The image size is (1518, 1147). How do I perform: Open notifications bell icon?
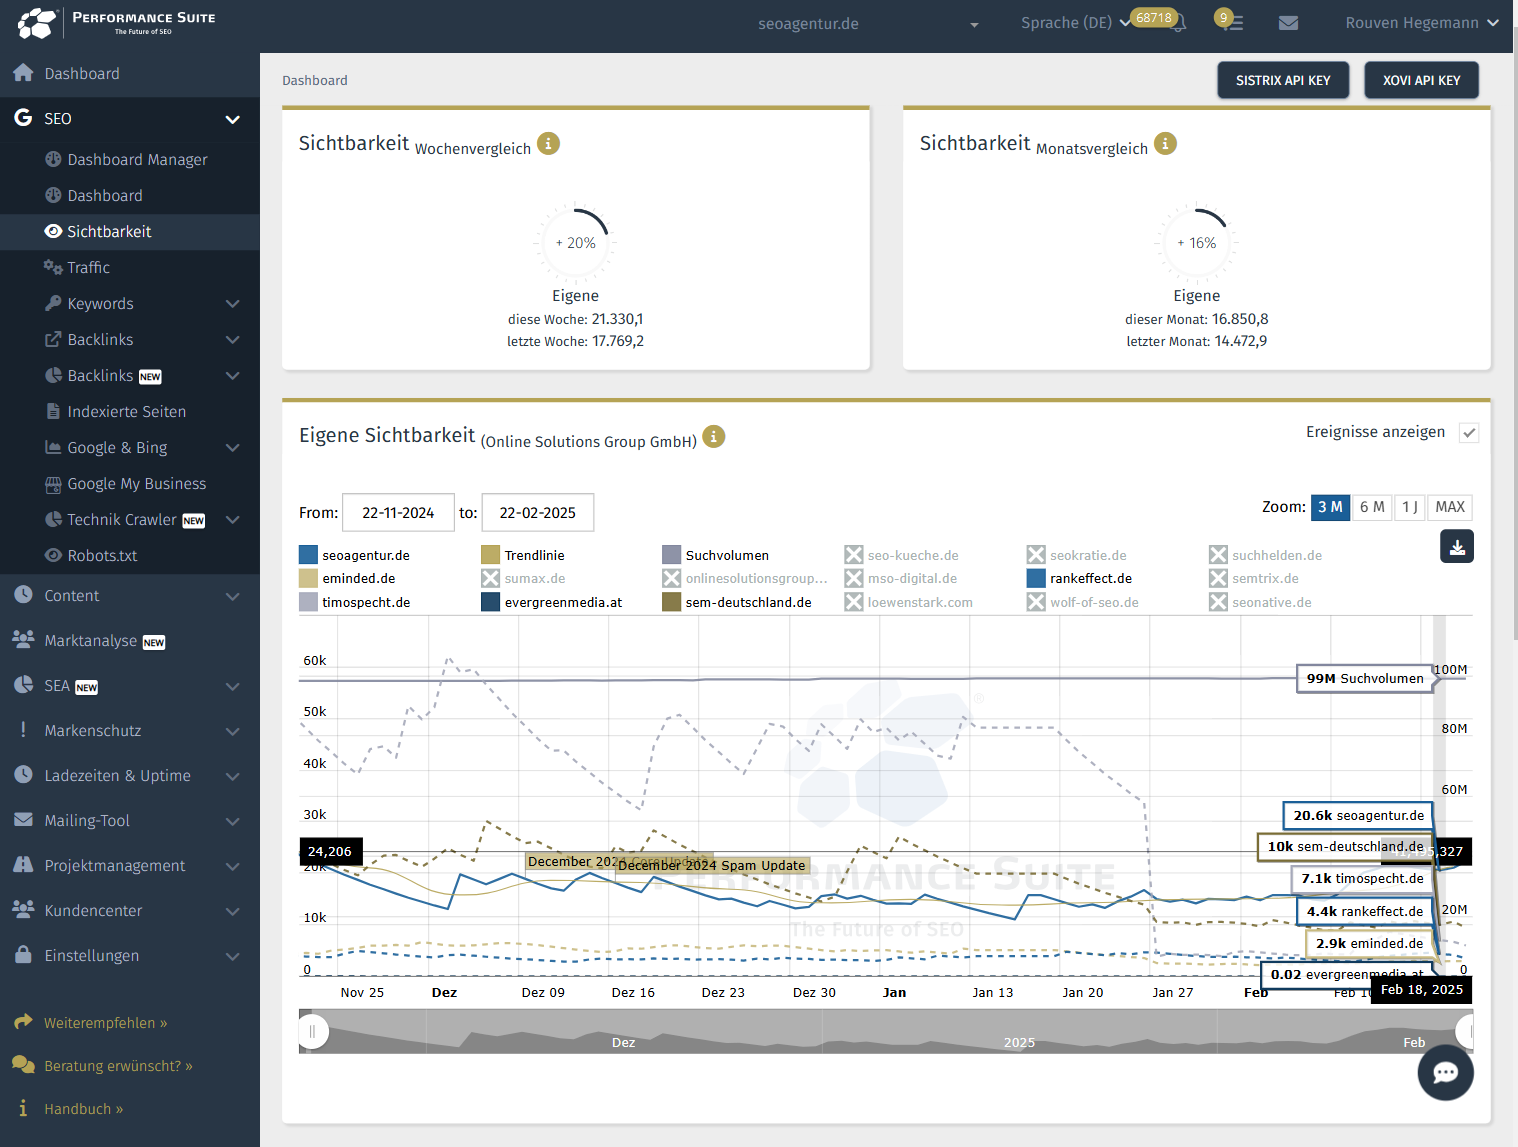point(1179,24)
